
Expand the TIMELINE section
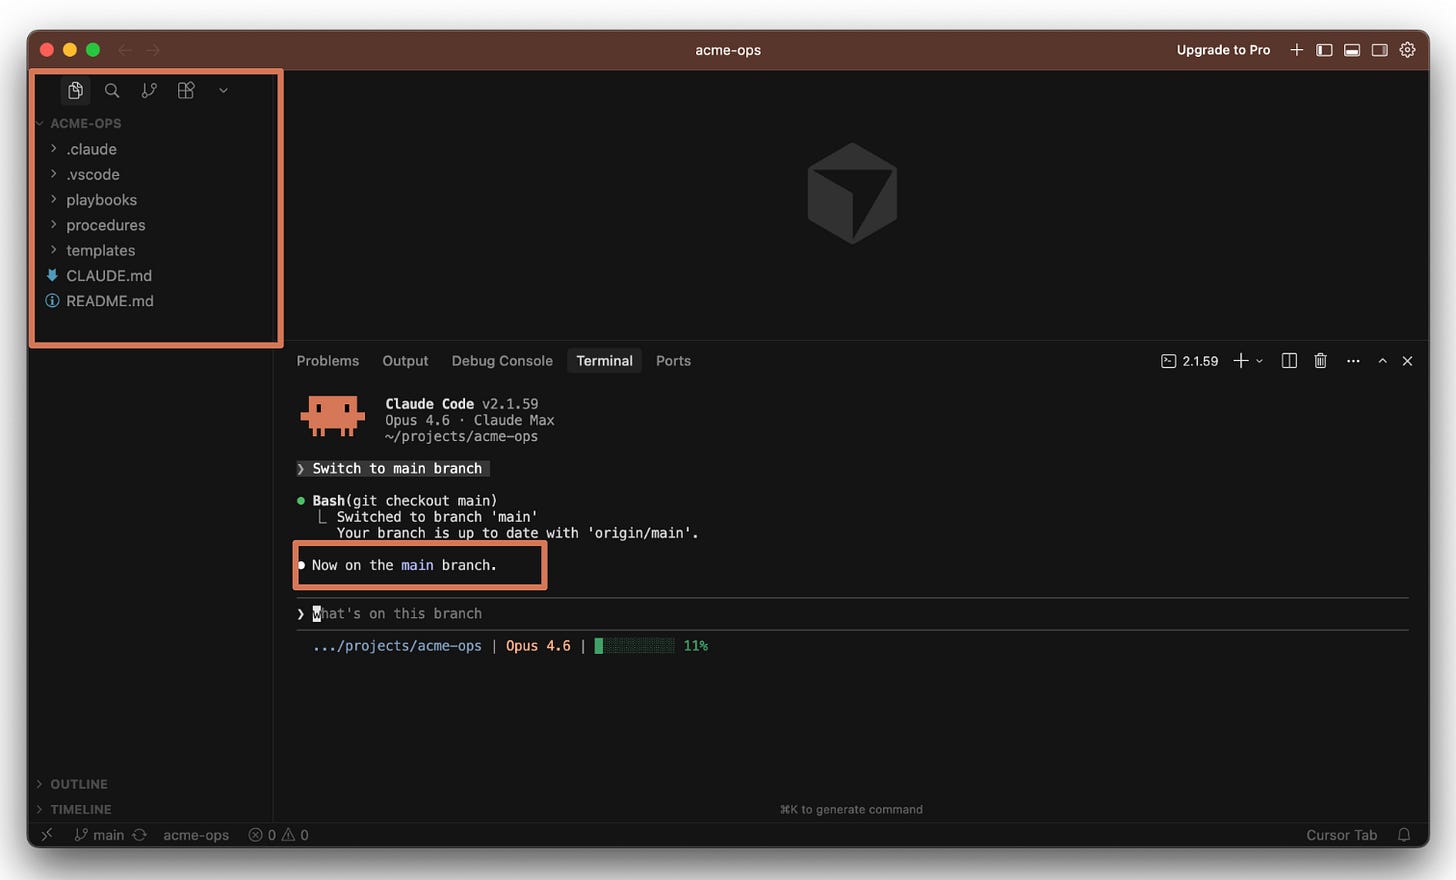point(80,809)
